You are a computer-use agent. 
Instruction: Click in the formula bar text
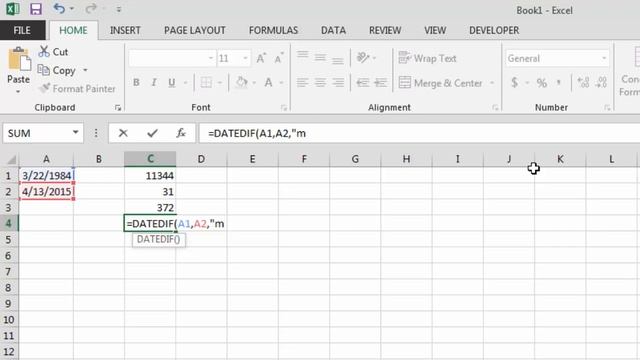coord(257,133)
